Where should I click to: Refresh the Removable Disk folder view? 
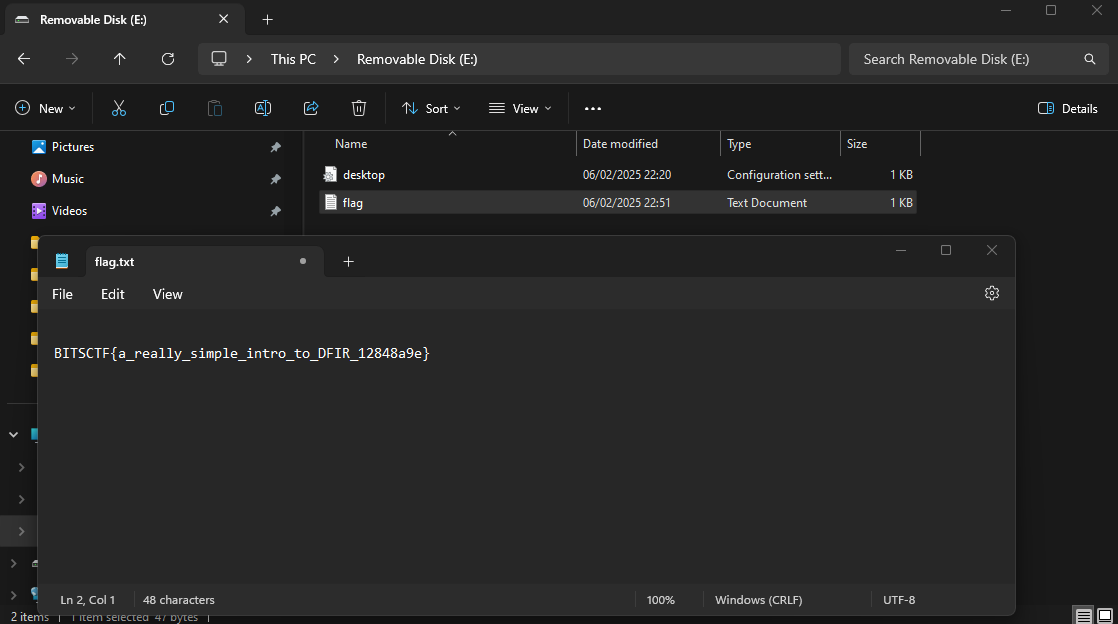[168, 59]
